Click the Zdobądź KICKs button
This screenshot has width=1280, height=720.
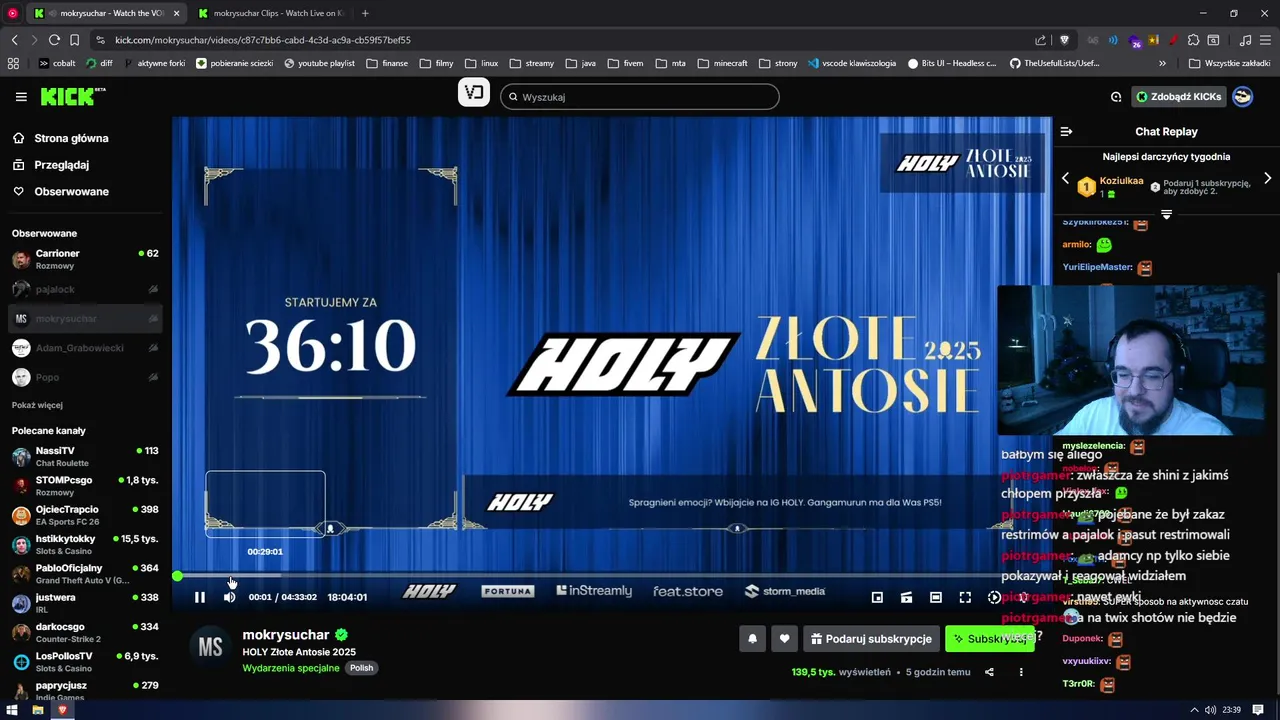coord(1178,97)
